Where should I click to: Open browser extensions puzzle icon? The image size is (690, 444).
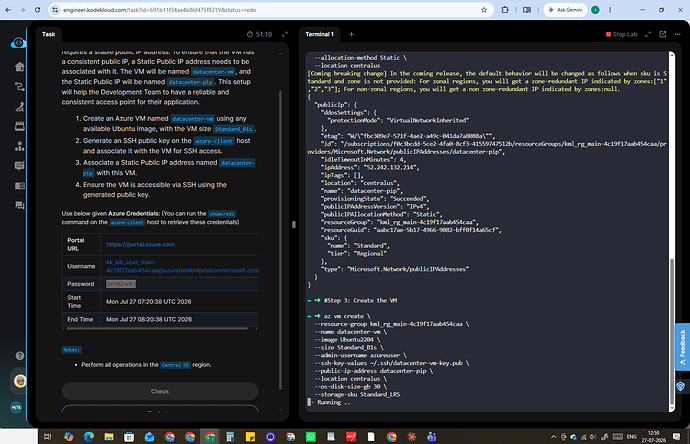click(x=505, y=10)
